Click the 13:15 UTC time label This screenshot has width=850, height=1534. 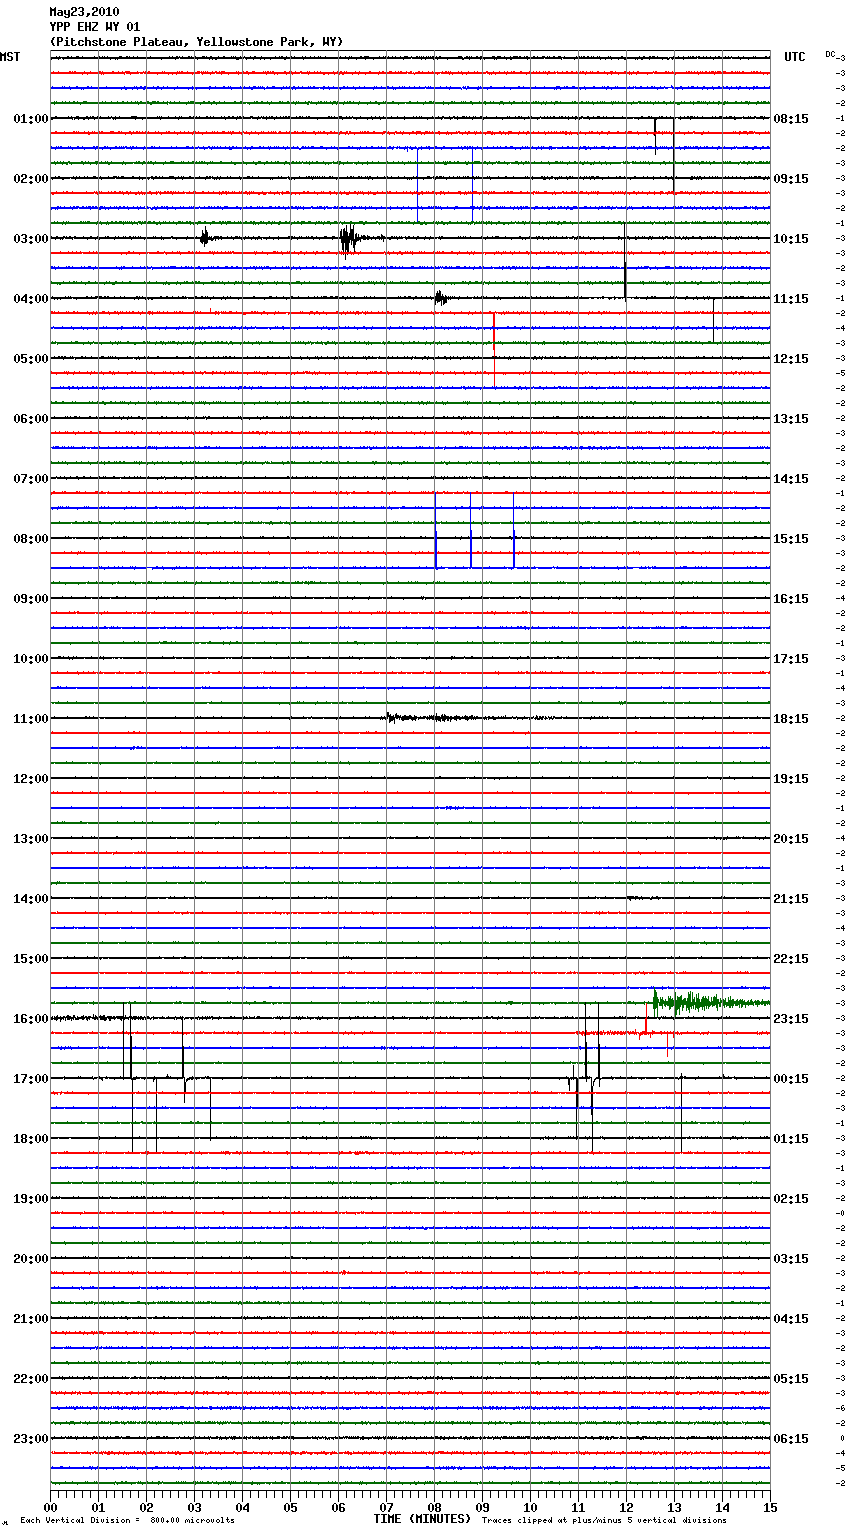pos(791,419)
